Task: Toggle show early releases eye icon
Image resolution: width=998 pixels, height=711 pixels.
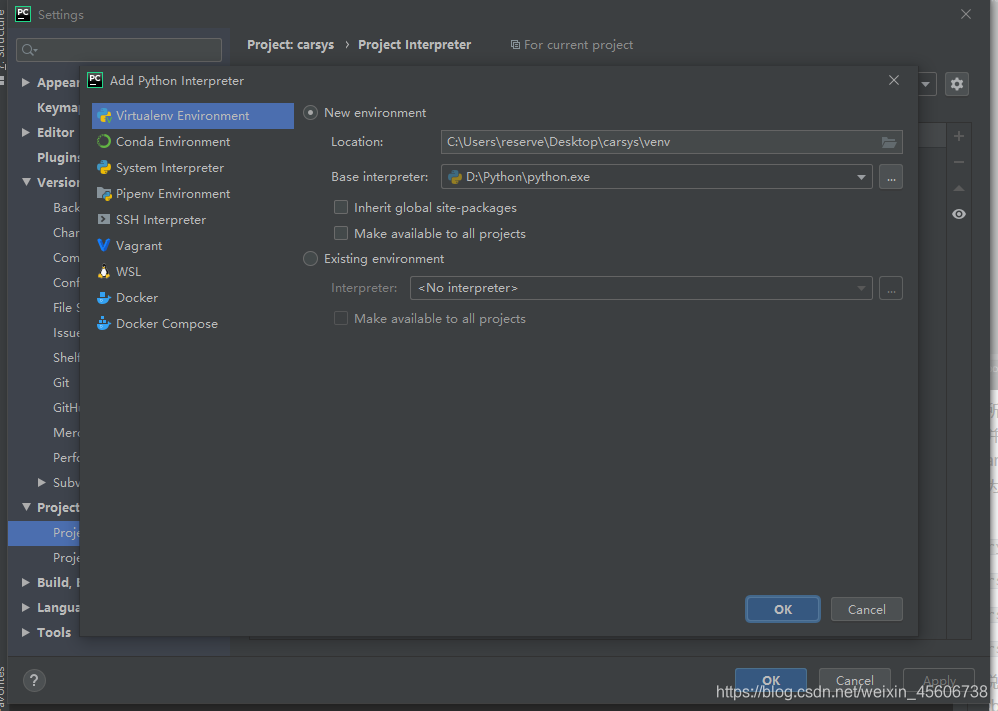Action: [959, 214]
